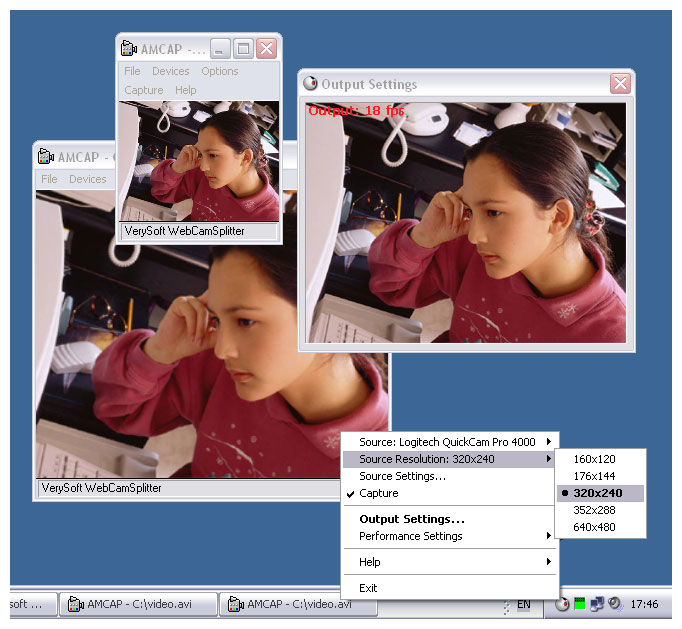
Task: Click the 17:46 taskbar clock
Action: tap(644, 604)
